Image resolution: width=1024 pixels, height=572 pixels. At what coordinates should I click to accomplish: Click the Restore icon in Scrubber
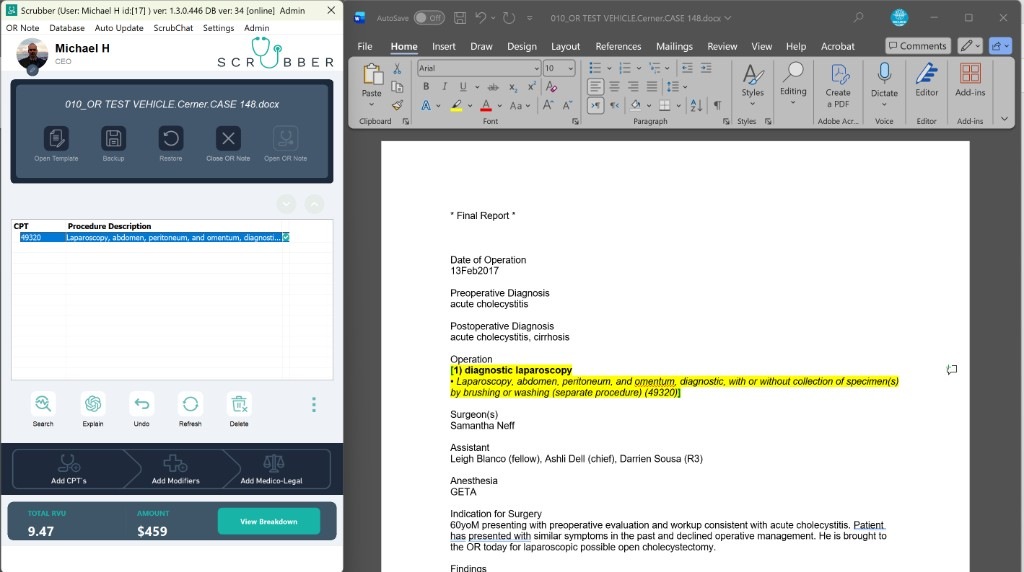[x=170, y=138]
